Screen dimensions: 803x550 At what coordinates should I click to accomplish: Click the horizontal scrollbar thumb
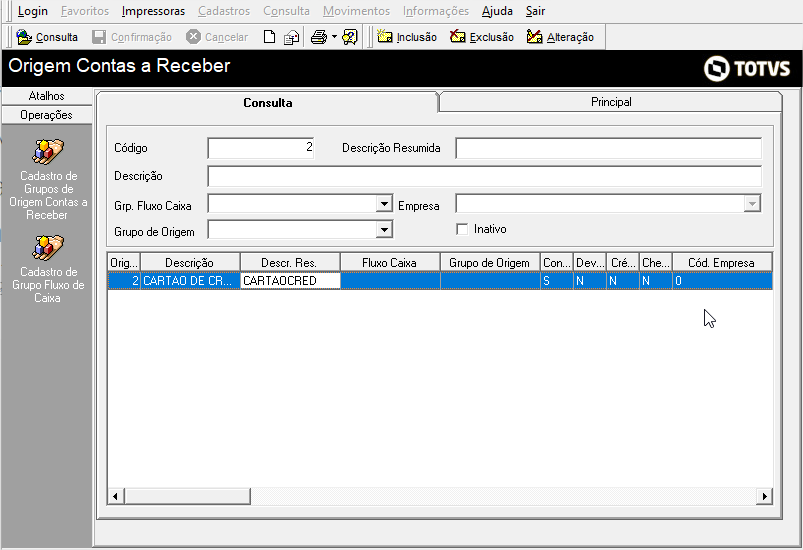187,496
